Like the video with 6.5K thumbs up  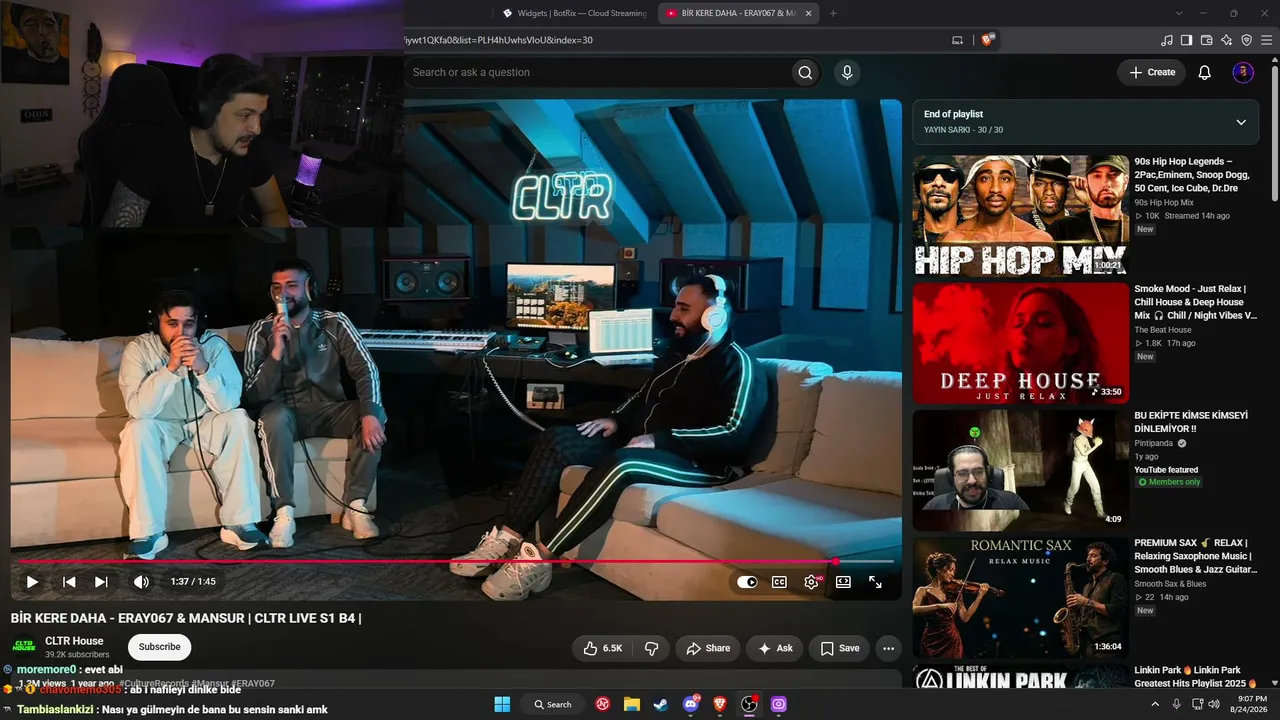pyautogui.click(x=603, y=648)
